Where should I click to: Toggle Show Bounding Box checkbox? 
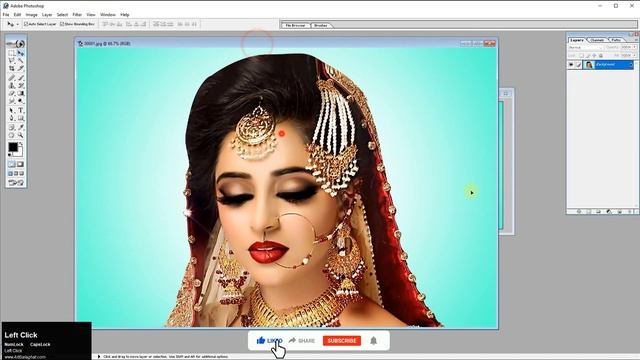(x=62, y=24)
